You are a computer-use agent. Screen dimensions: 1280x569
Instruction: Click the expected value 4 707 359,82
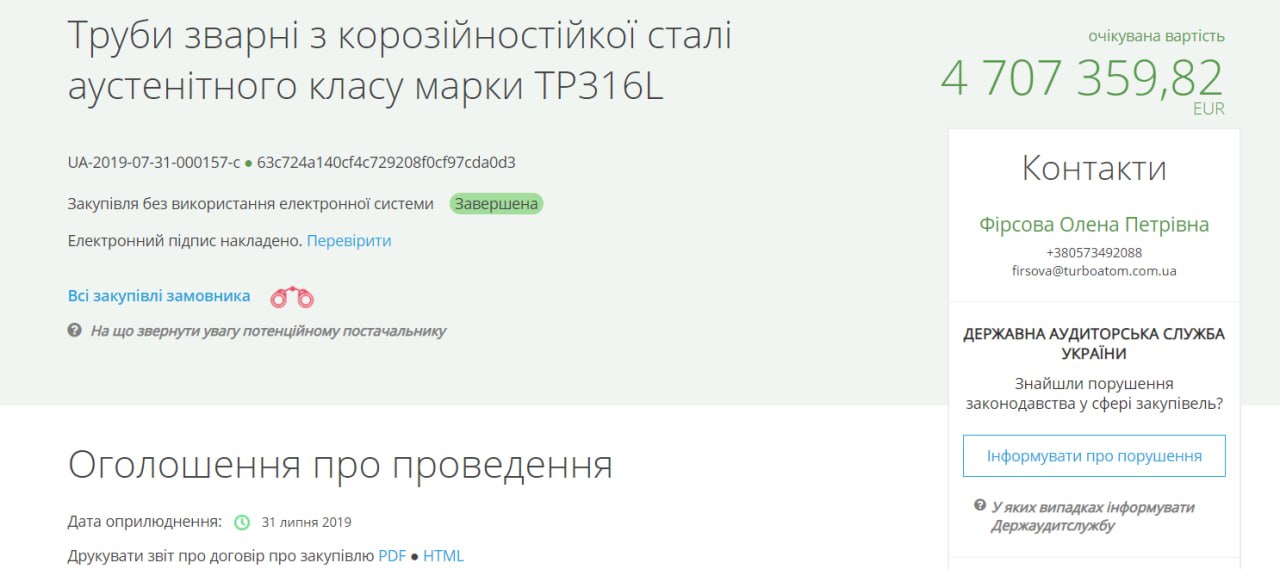pos(1081,78)
